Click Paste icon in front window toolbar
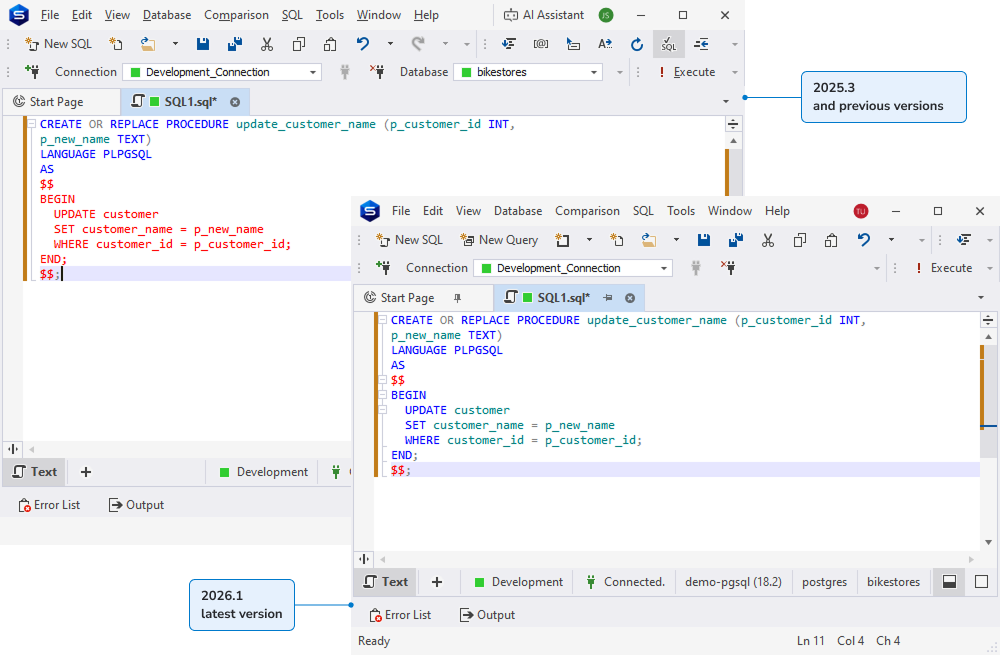Image resolution: width=1000 pixels, height=655 pixels. click(x=830, y=240)
